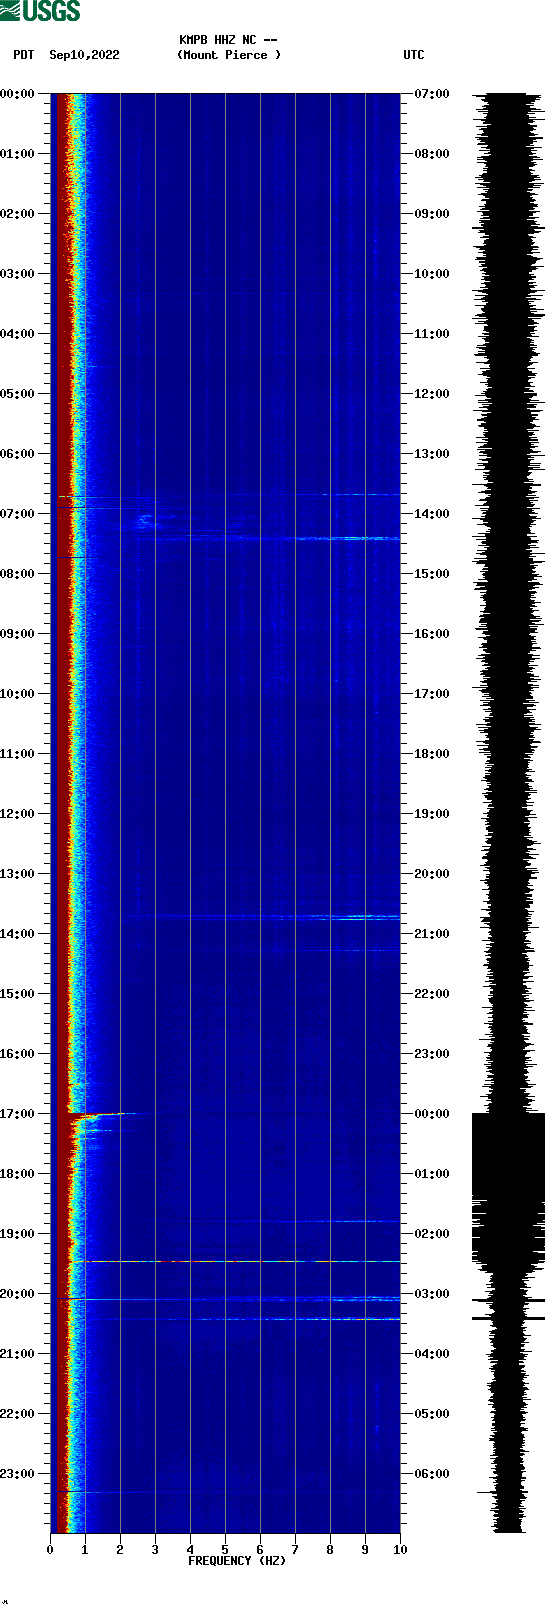Click the 'UTC' timezone label
552x1613 pixels.
point(414,55)
